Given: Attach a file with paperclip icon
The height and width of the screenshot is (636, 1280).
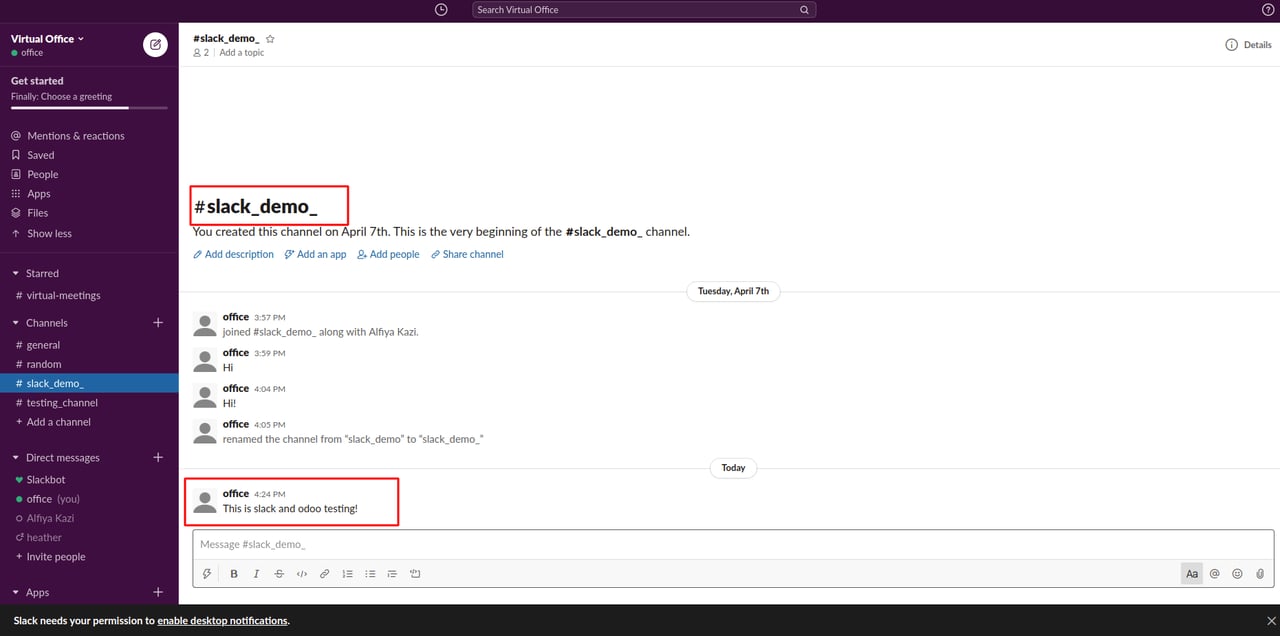Looking at the screenshot, I should pos(1260,574).
